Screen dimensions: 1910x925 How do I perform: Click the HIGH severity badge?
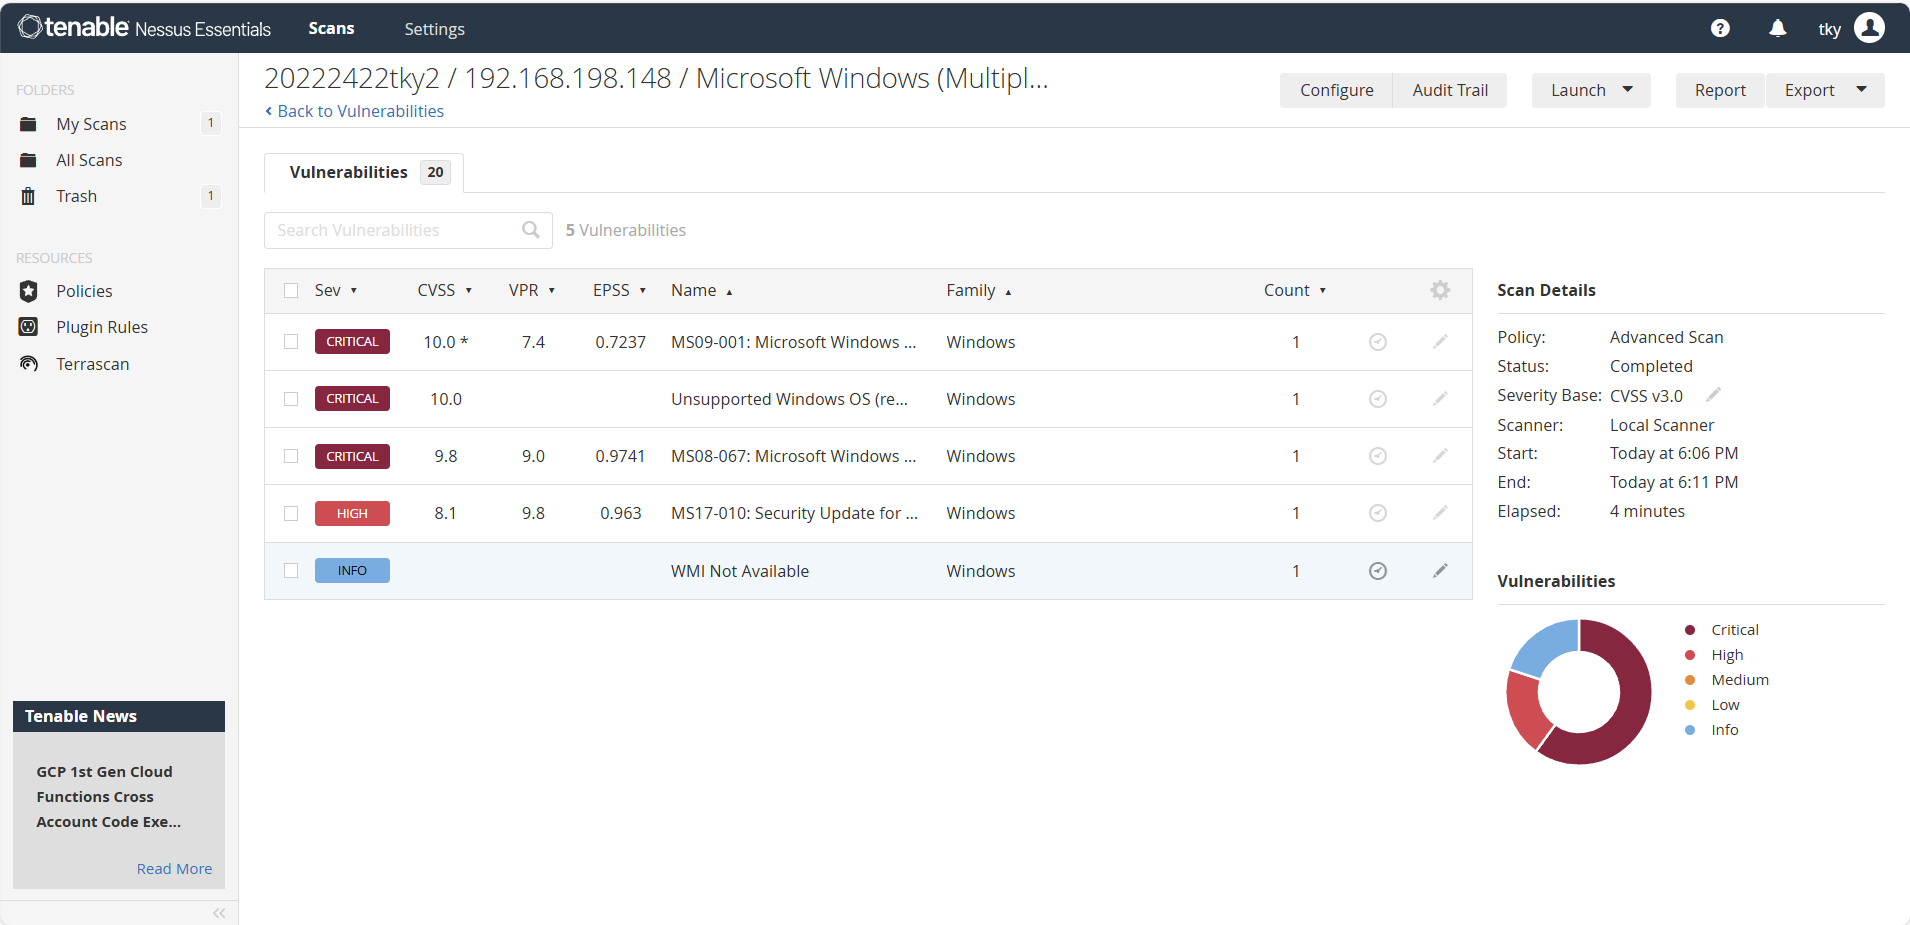pos(352,513)
